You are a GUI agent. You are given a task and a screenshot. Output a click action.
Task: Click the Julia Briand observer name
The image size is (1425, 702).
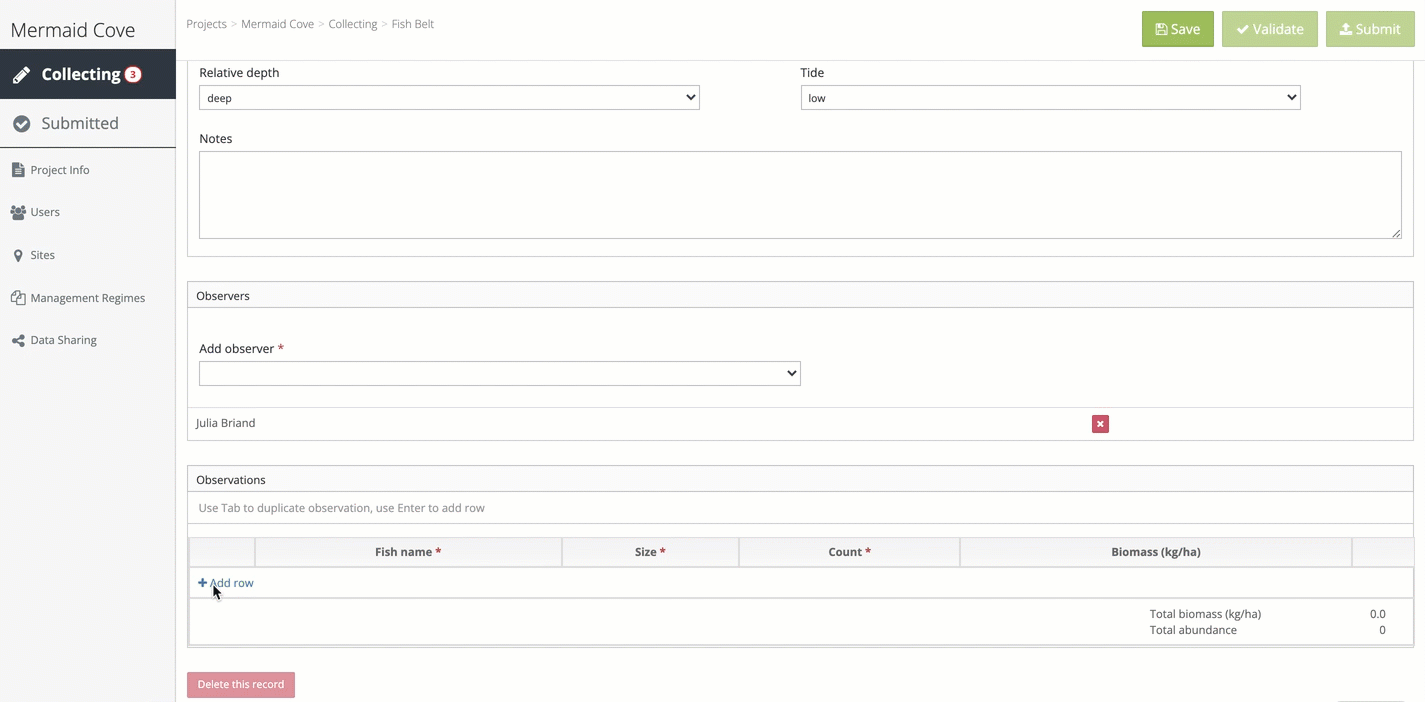(x=225, y=423)
